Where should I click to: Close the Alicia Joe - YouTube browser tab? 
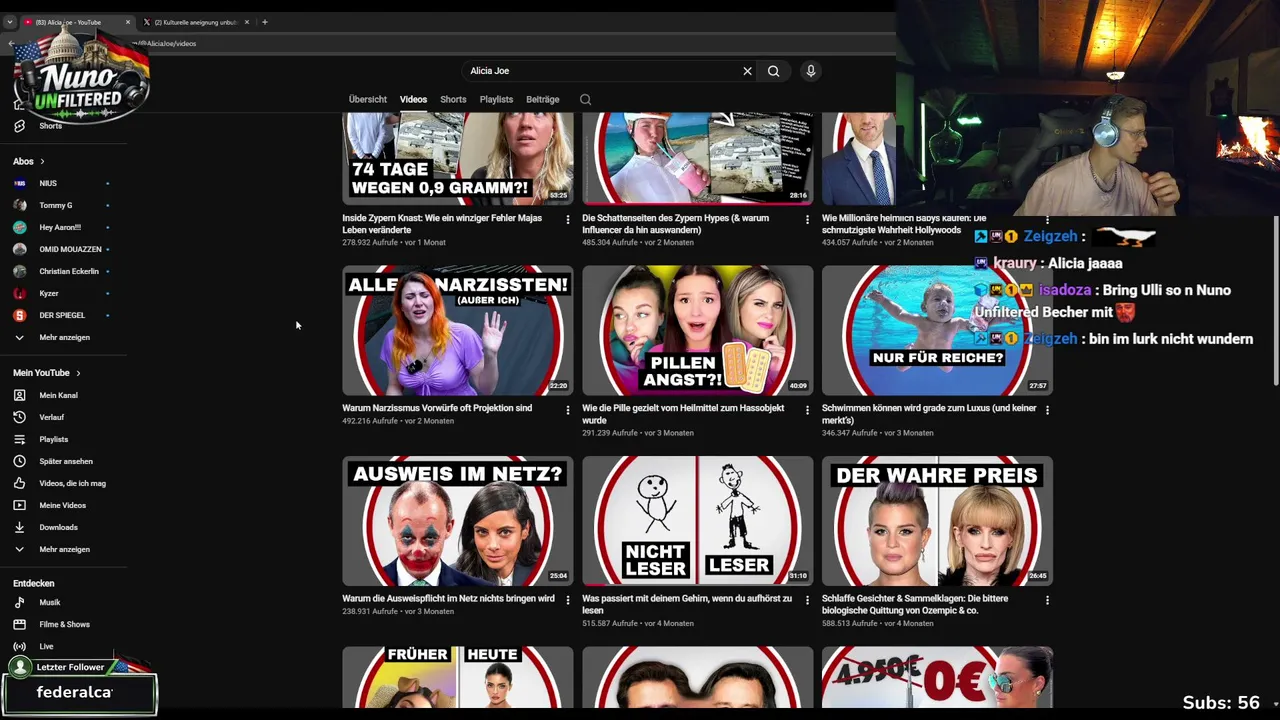click(x=127, y=22)
